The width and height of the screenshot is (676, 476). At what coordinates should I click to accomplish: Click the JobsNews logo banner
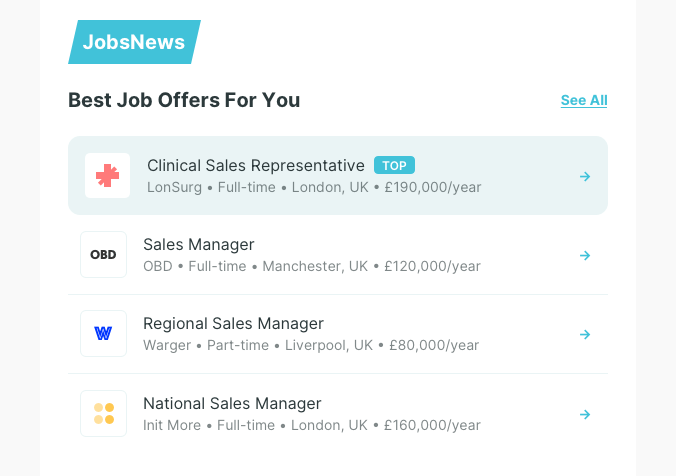tap(134, 42)
